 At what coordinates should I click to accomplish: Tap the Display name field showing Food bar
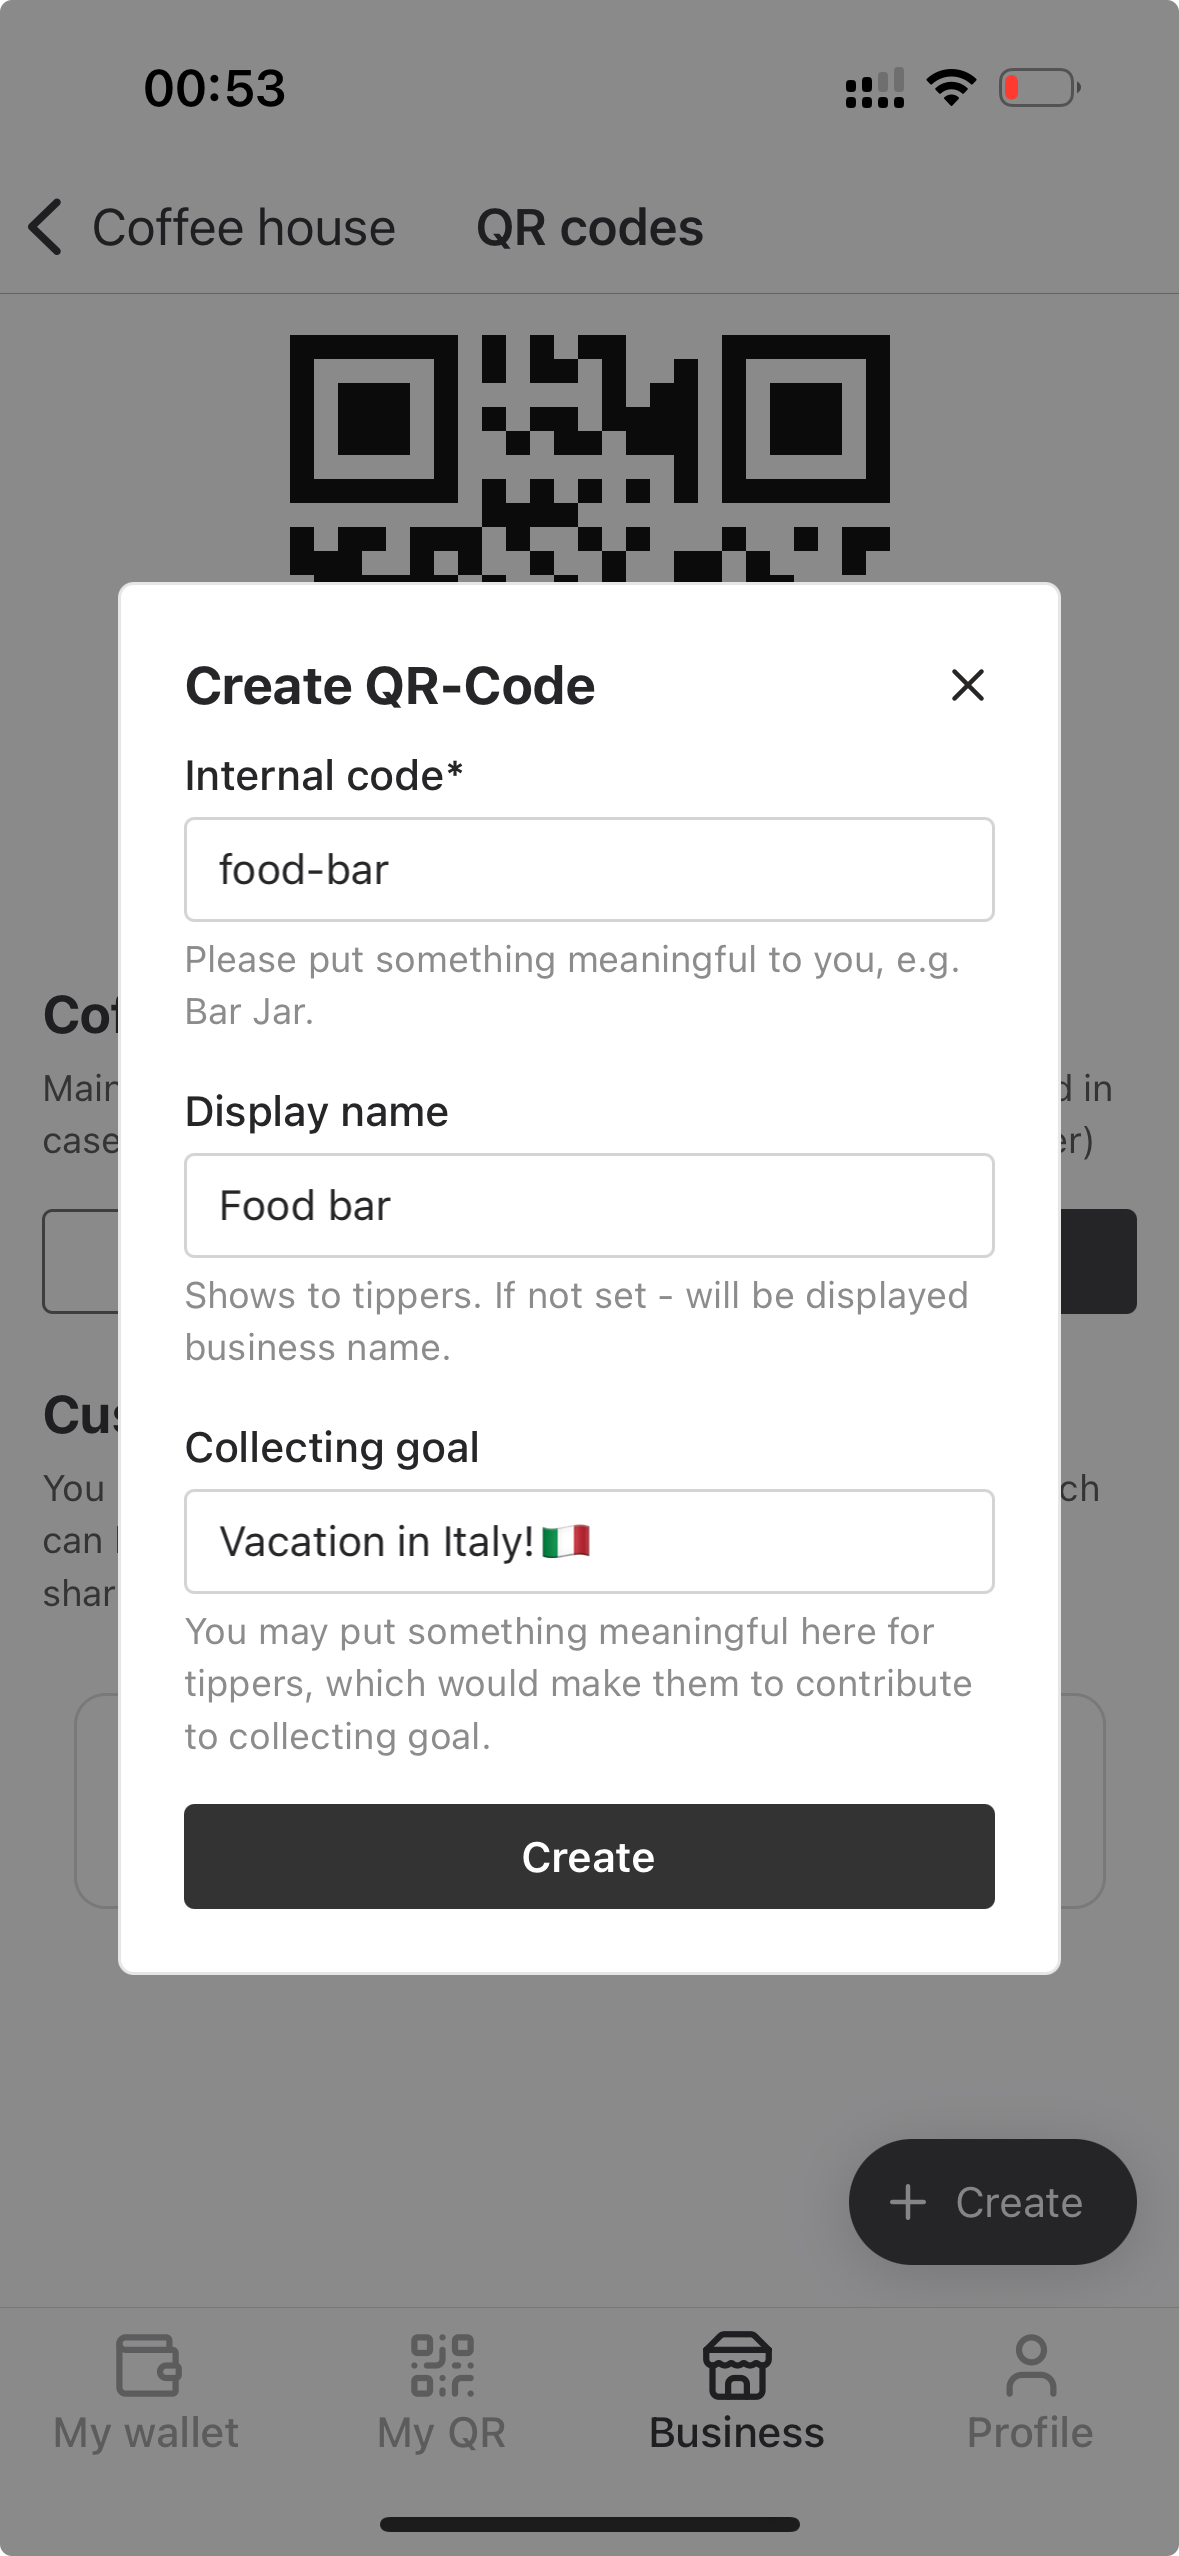click(x=588, y=1205)
